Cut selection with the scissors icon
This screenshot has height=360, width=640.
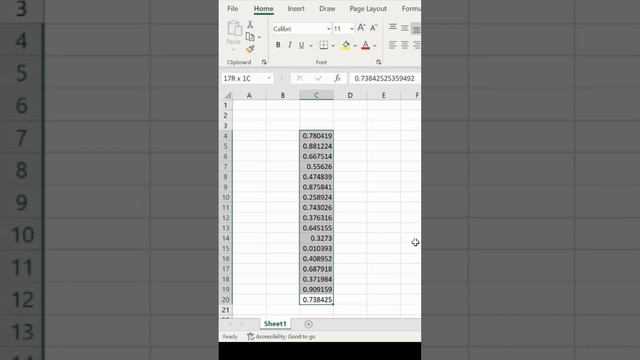(x=250, y=25)
